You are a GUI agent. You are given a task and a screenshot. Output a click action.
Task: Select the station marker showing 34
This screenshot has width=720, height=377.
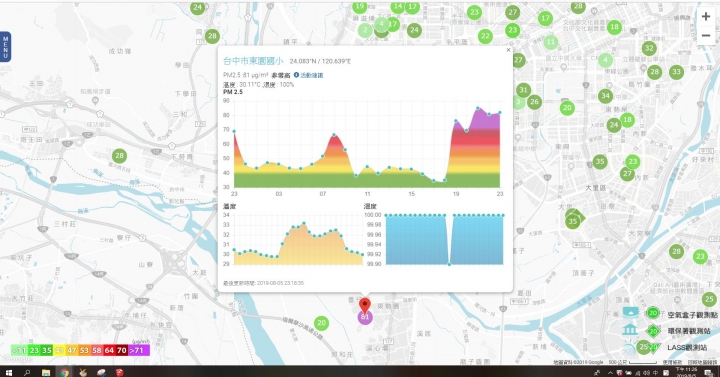605,96
